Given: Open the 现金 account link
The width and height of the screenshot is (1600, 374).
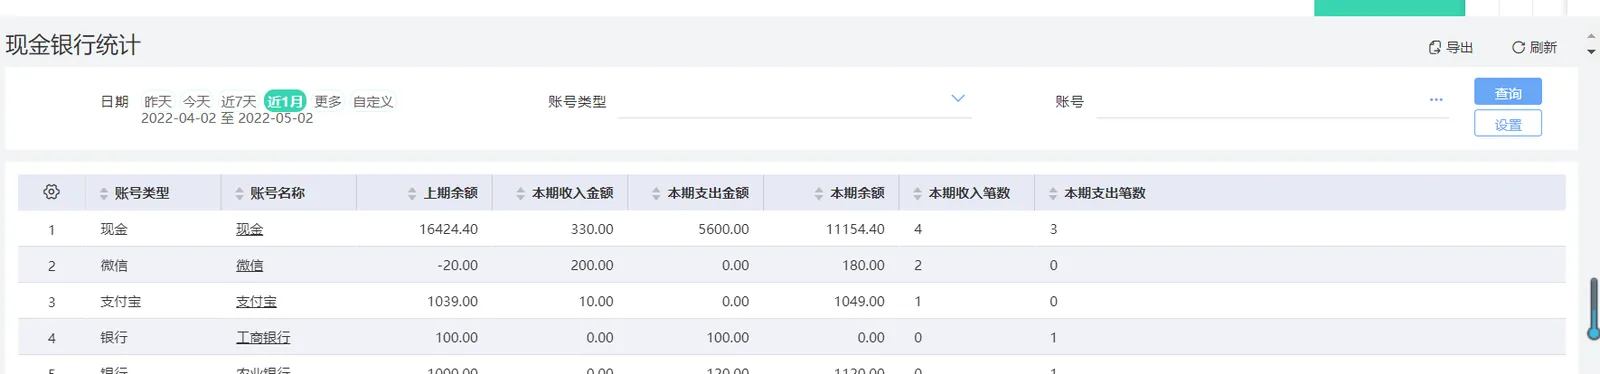Looking at the screenshot, I should point(250,229).
